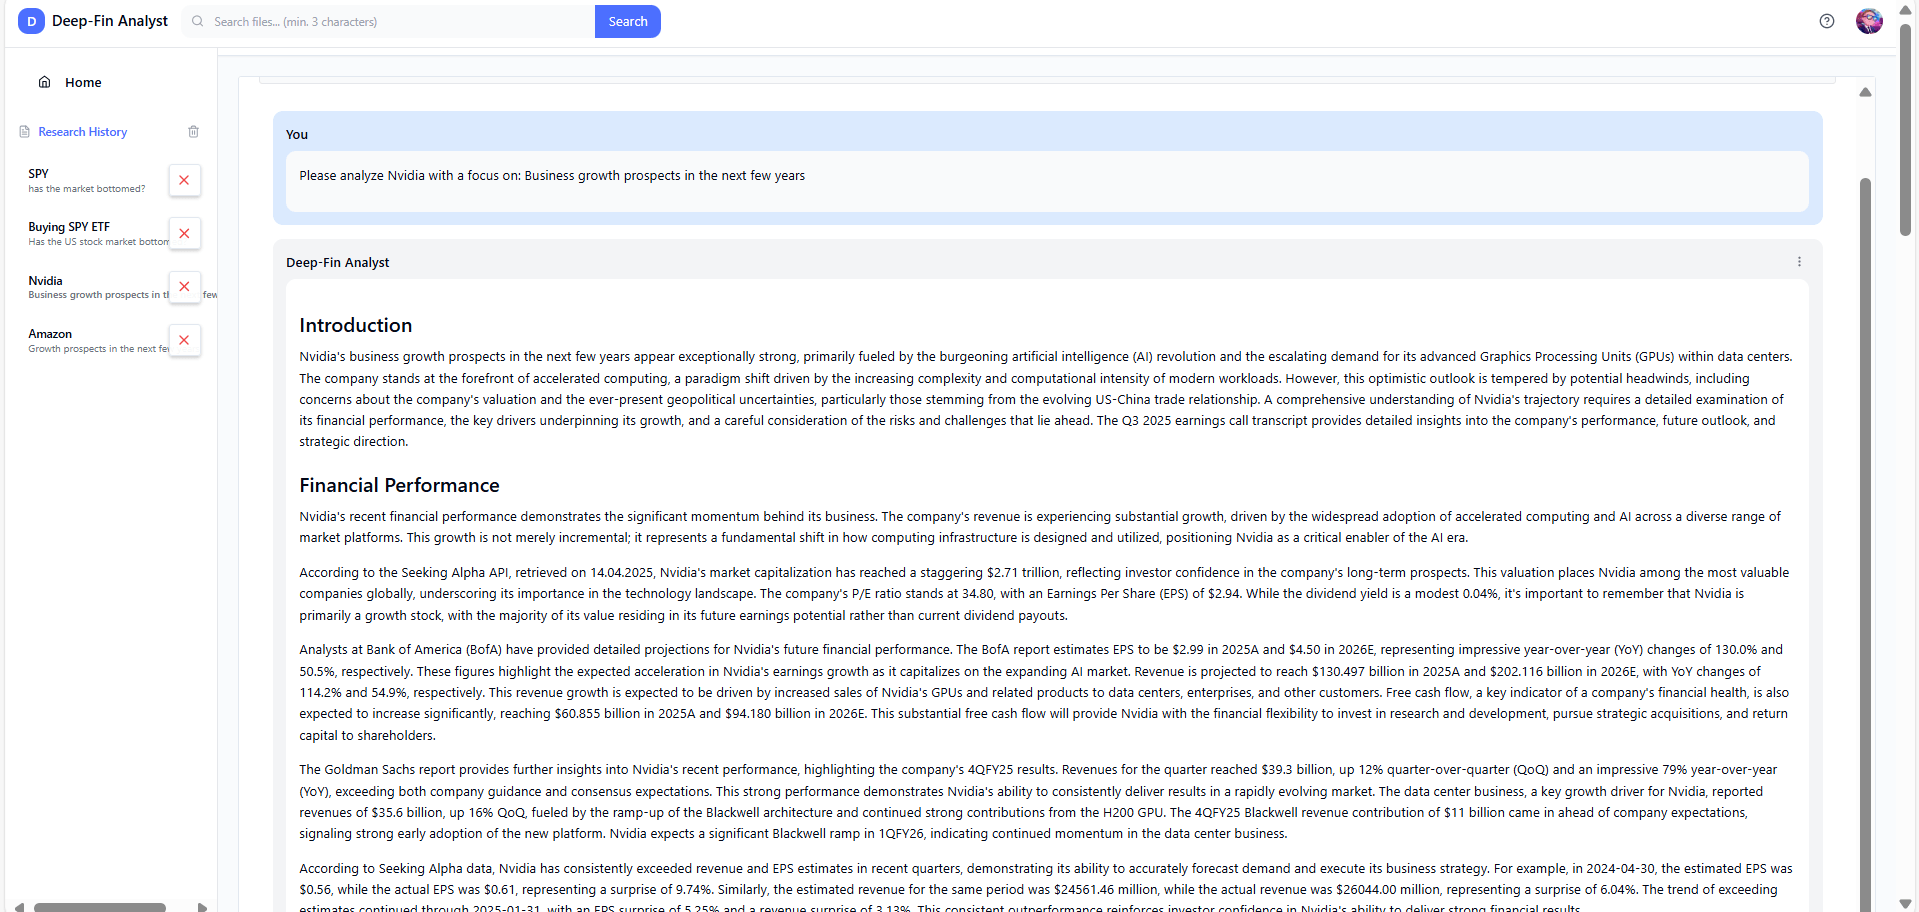The width and height of the screenshot is (1919, 912).
Task: Click the Search button
Action: pyautogui.click(x=628, y=21)
